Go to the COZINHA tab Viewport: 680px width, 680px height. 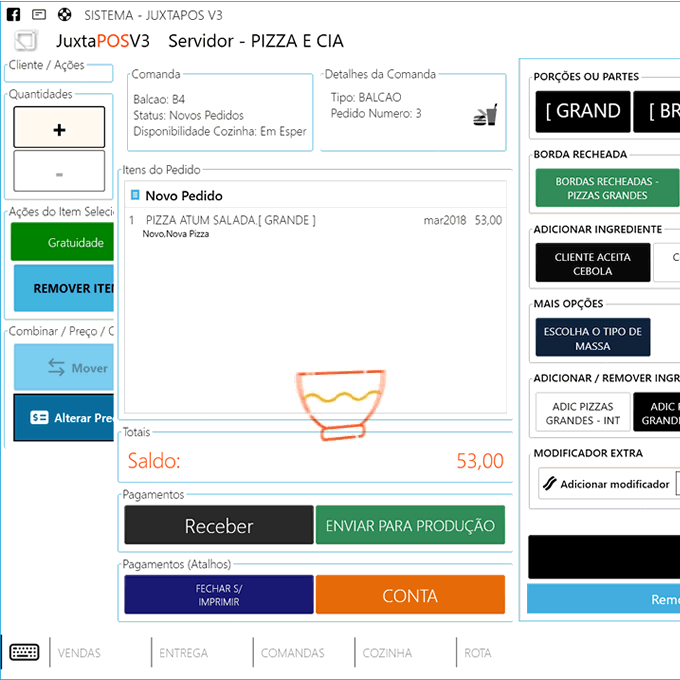pos(387,653)
